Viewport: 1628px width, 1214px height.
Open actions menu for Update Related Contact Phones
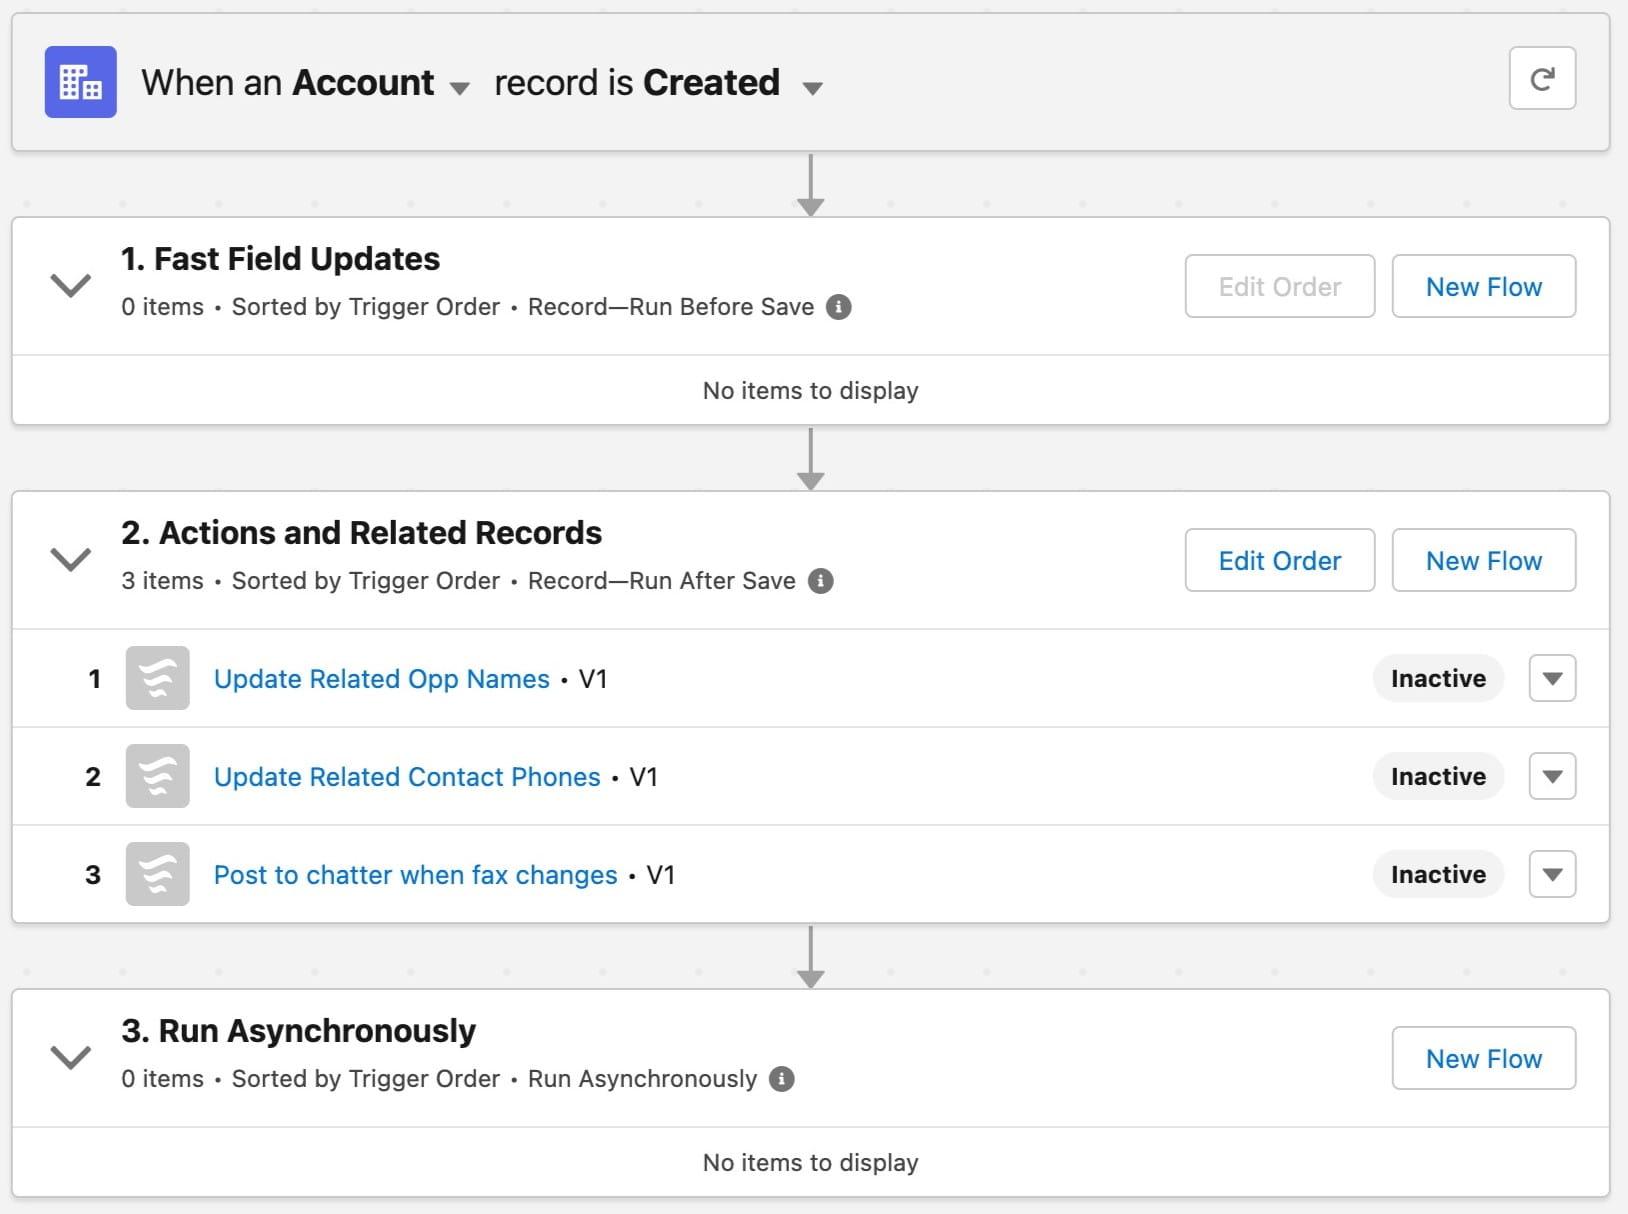pos(1552,776)
